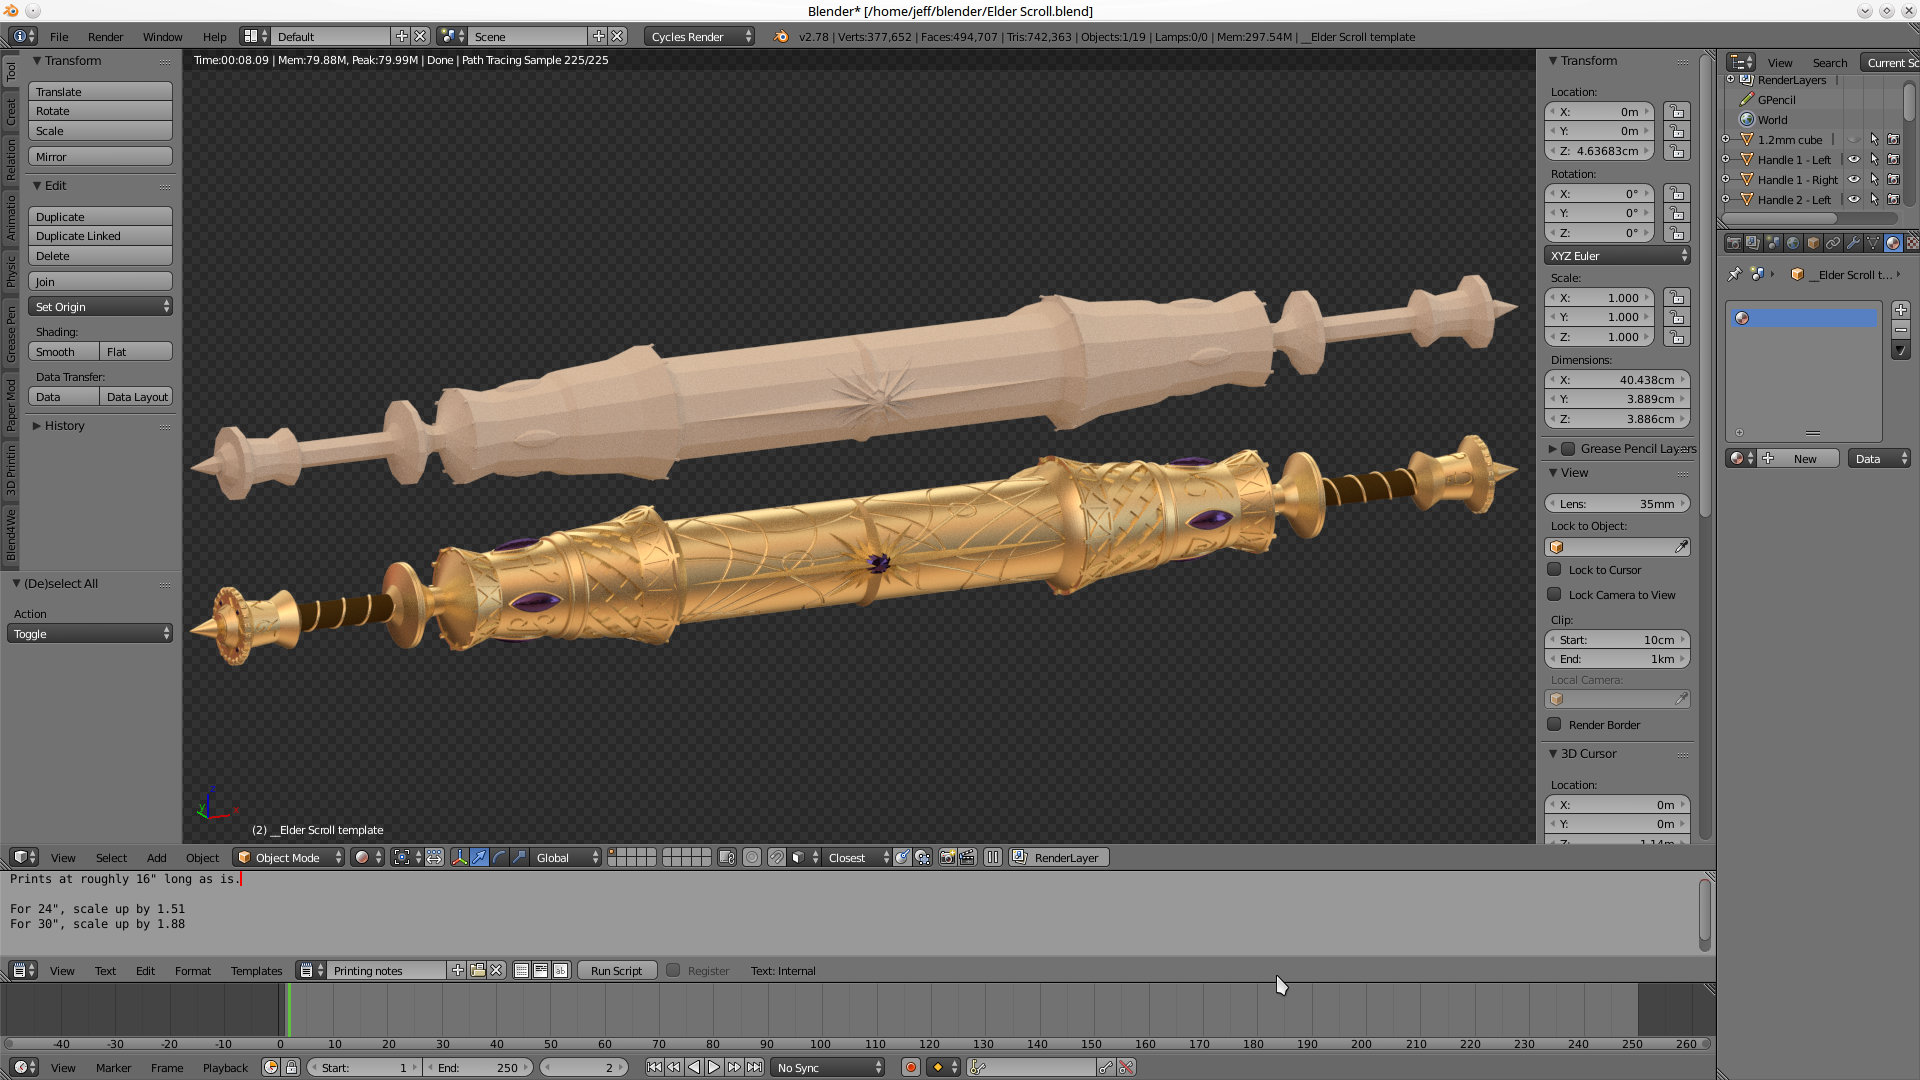Open the Closest snap target dropdown
The height and width of the screenshot is (1080, 1920).
click(857, 857)
